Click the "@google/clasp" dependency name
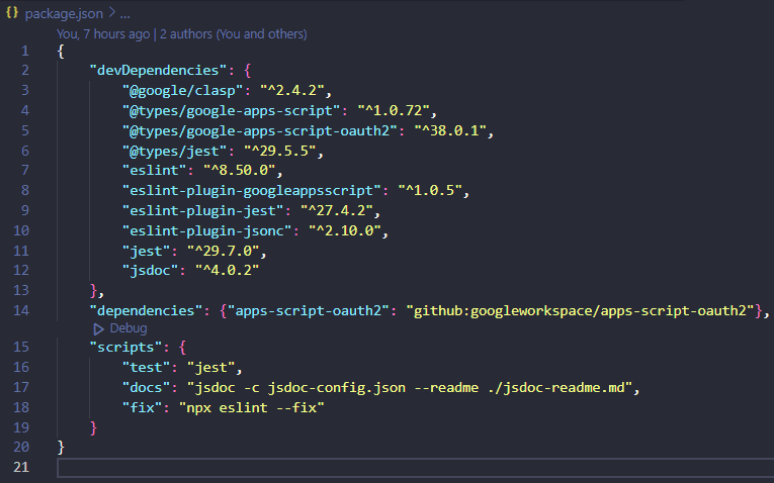Image resolution: width=774 pixels, height=483 pixels. 182,90
